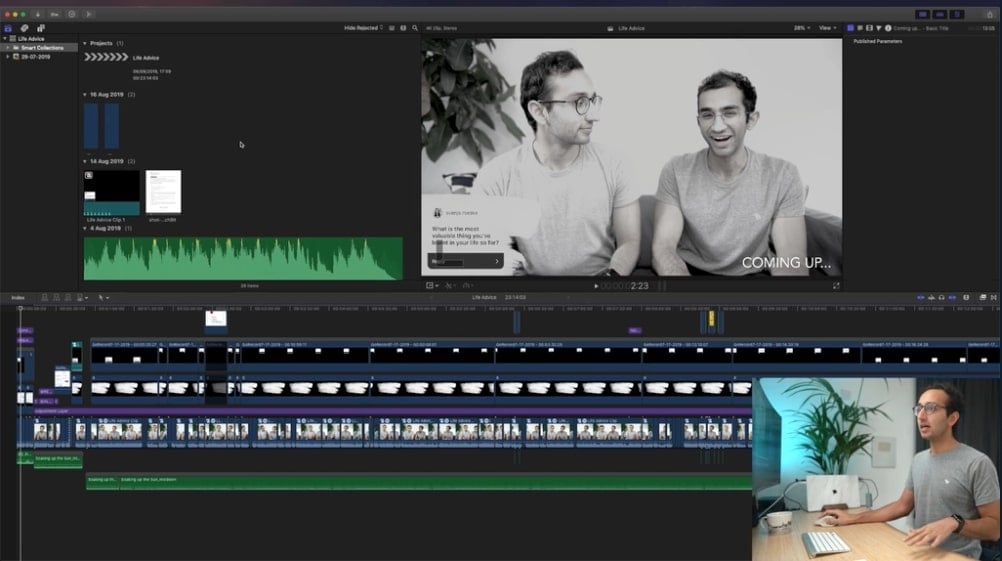Image resolution: width=1002 pixels, height=561 pixels.
Task: Select the Life Advice Clip 1 thumbnail
Action: click(x=111, y=193)
